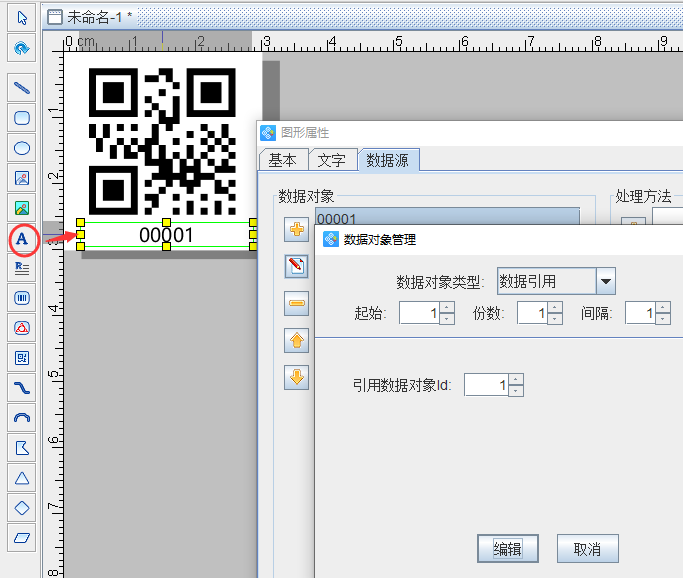This screenshot has height=578, width=683.
Task: Click the edit data object pencil icon
Action: (296, 266)
